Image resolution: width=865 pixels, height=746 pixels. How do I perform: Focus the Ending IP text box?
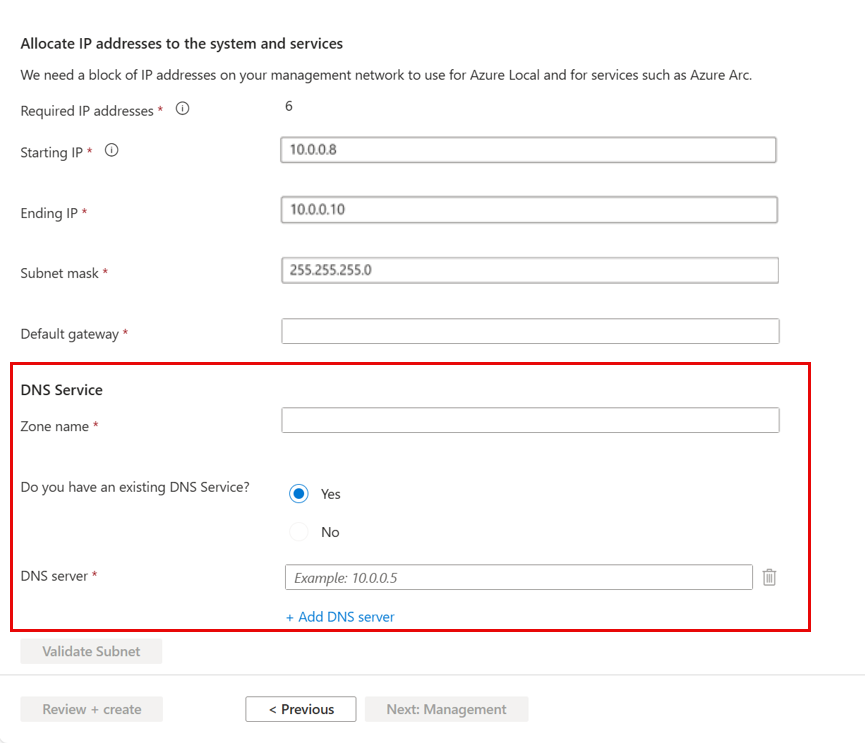[x=528, y=210]
